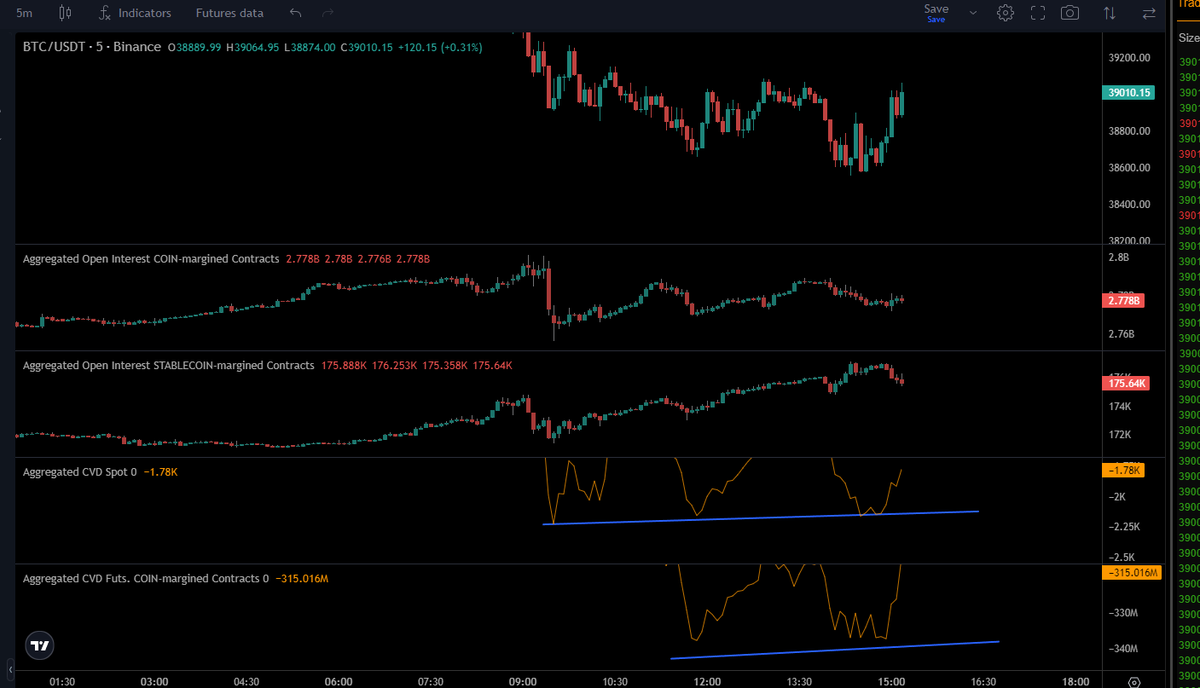Click the 39200.00 price axis label
1200x688 pixels.
1131,58
